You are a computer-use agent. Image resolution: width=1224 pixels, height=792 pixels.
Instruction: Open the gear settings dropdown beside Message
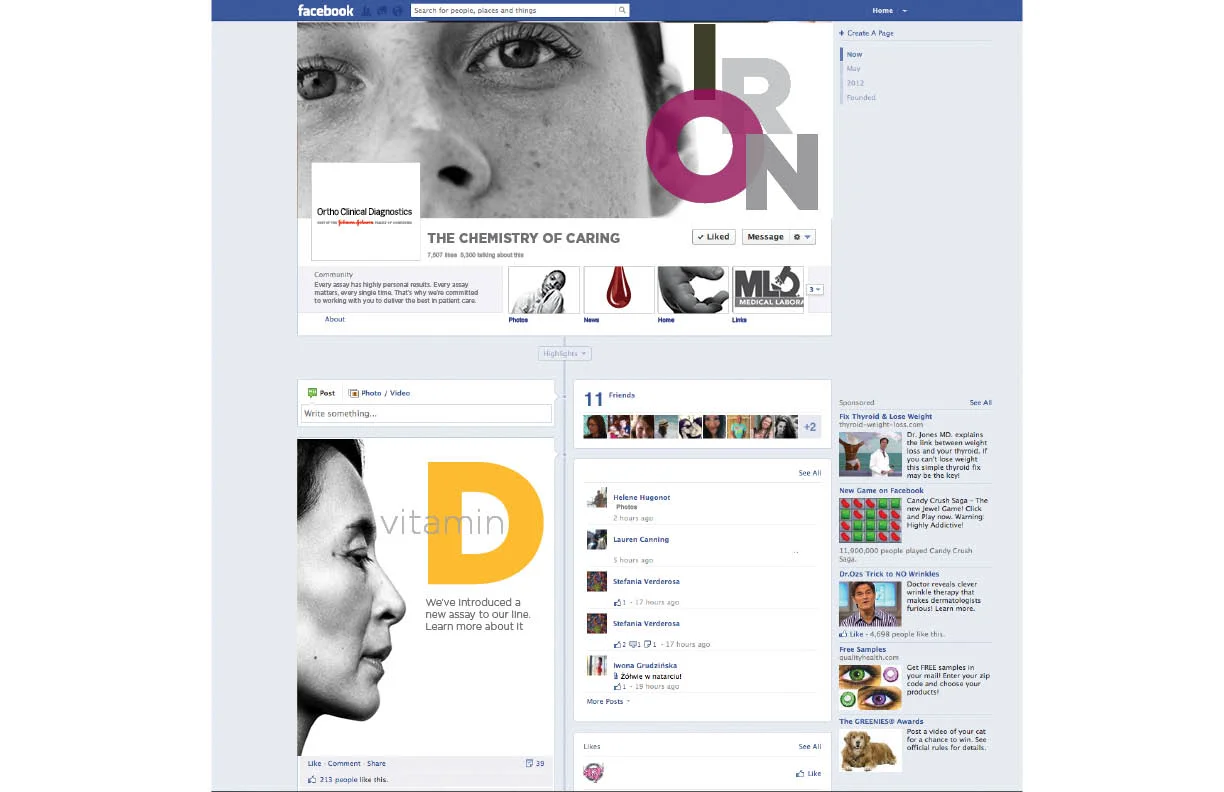pyautogui.click(x=803, y=237)
